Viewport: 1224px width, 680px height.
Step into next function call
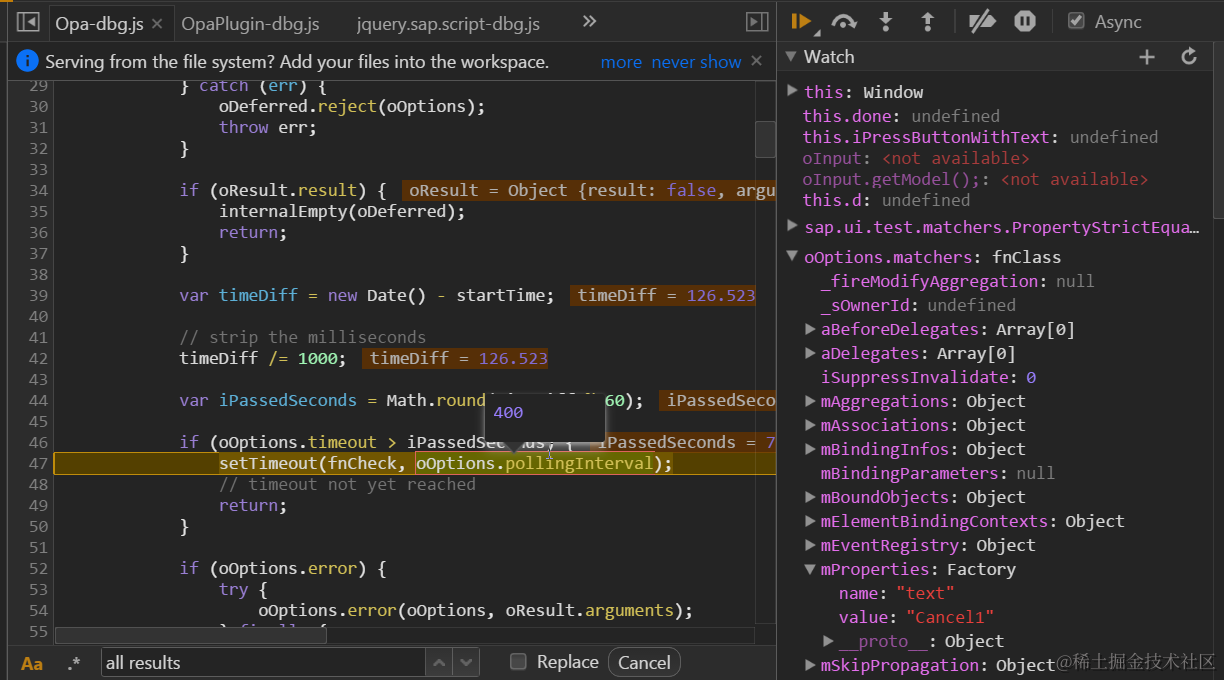pyautogui.click(x=886, y=21)
